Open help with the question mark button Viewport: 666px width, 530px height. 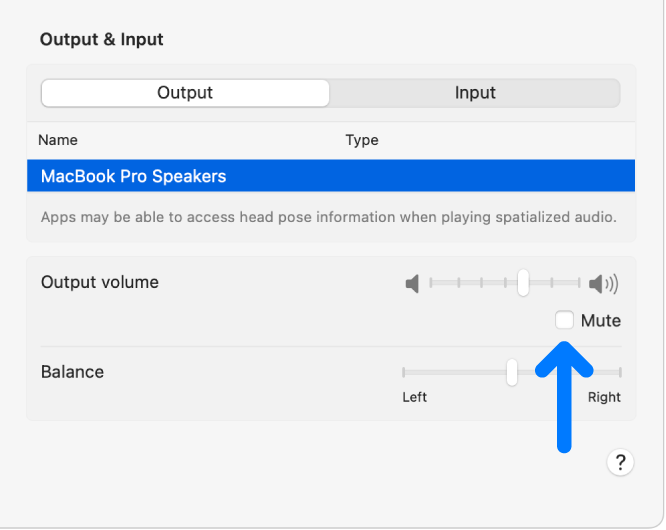click(620, 462)
